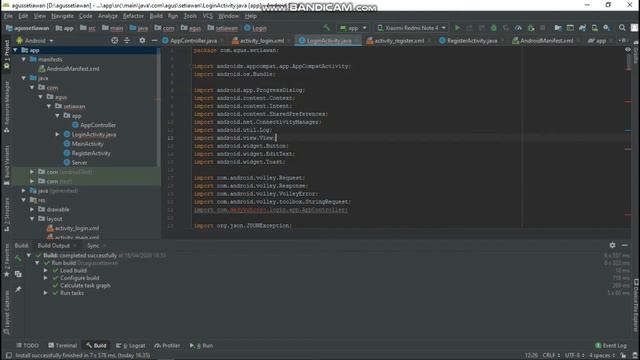The height and width of the screenshot is (360, 640).
Task: Open the Xiaomi Redmi Note 4 device dropdown
Action: pos(411,28)
